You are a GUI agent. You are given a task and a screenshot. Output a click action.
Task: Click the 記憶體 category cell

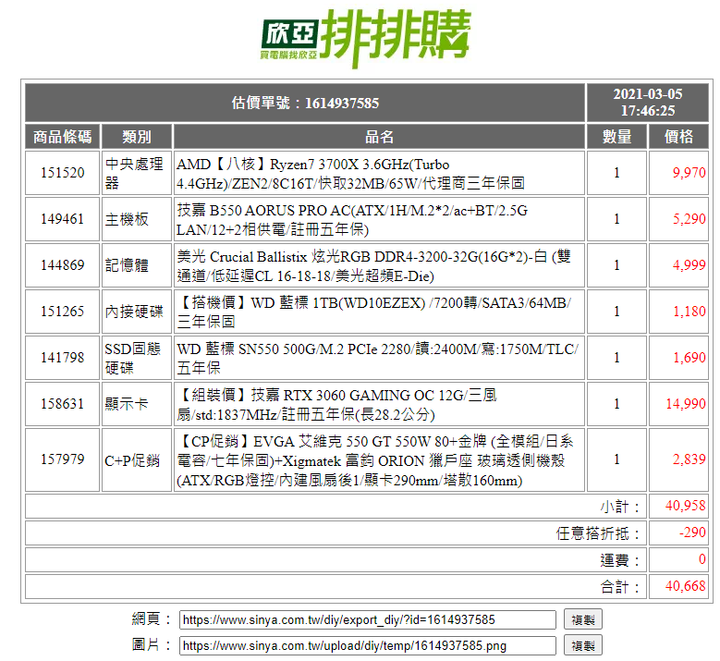[x=136, y=265]
